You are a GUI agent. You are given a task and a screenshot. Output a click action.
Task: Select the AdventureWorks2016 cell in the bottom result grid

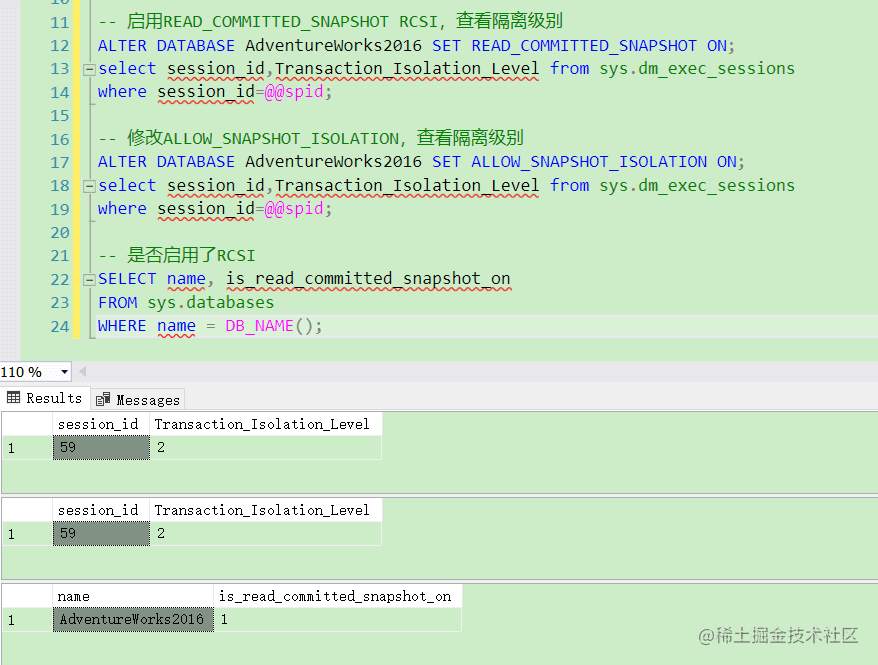pyautogui.click(x=133, y=619)
